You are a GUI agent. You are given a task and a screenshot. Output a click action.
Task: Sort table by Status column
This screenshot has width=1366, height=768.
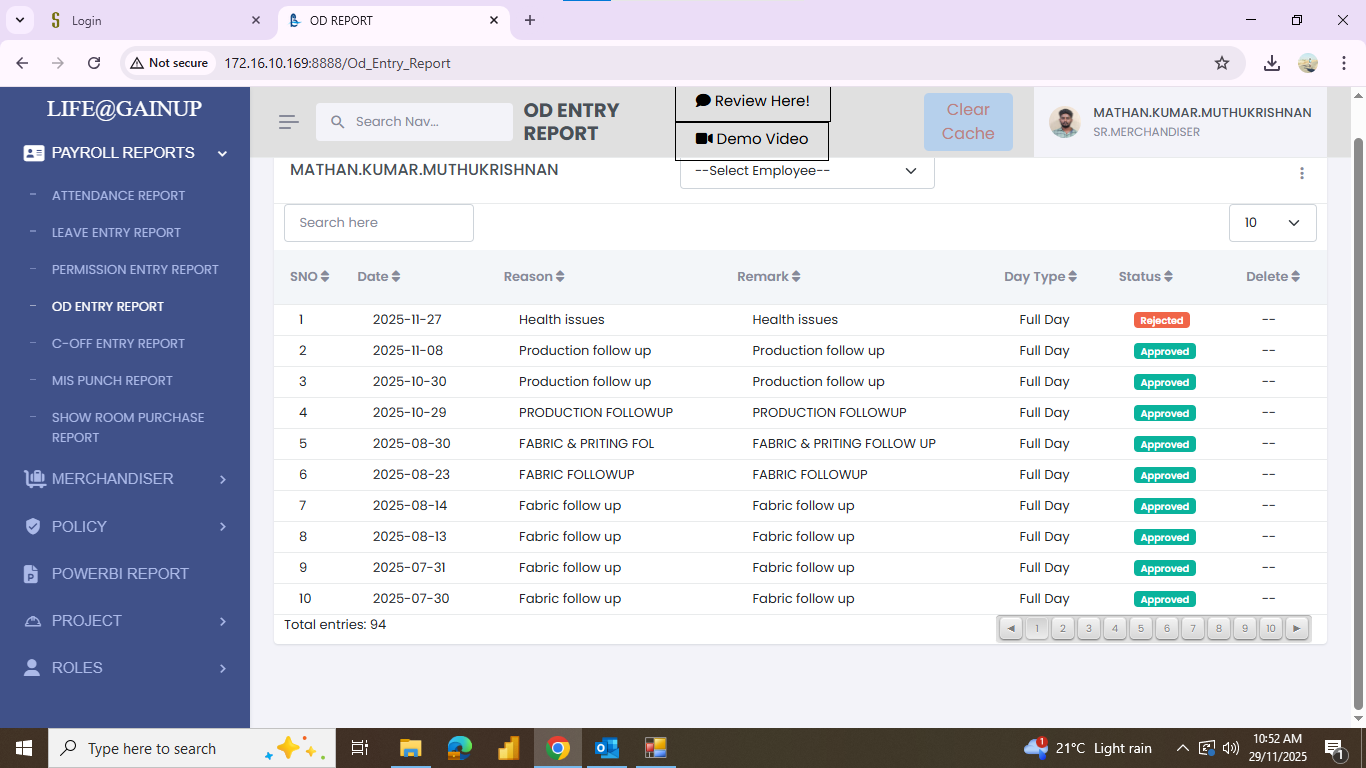[1145, 277]
